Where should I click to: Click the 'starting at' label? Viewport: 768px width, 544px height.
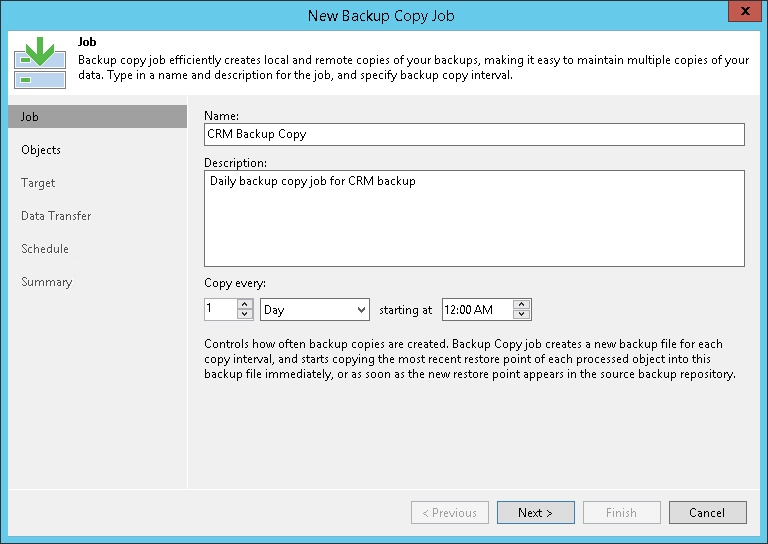tap(406, 310)
